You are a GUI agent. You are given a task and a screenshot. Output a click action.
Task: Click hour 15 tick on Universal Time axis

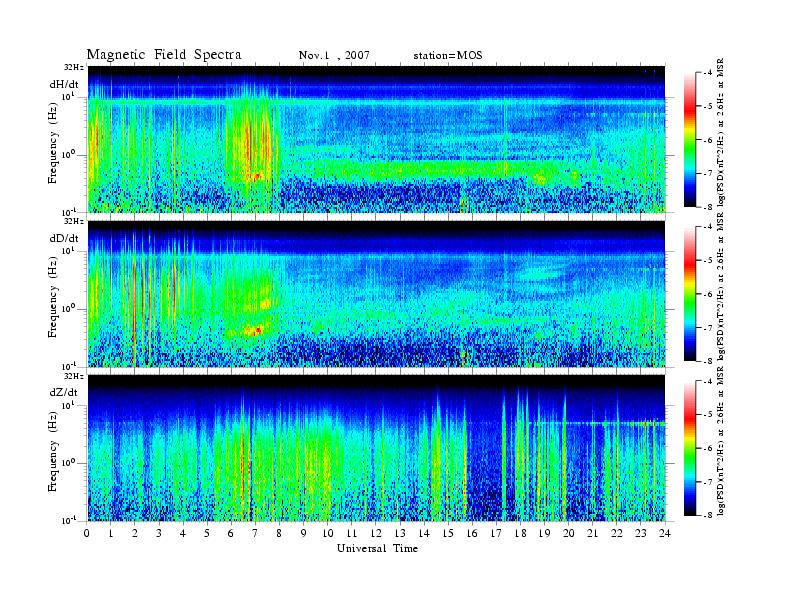point(448,534)
